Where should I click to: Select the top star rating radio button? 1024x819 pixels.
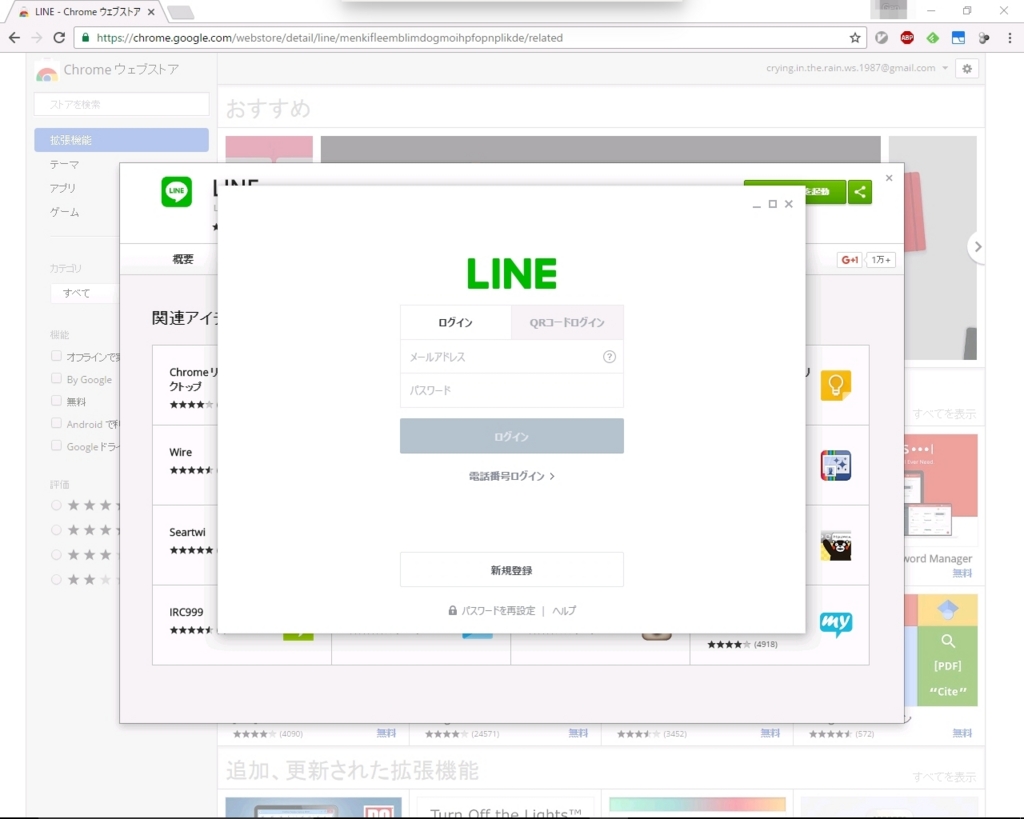56,505
